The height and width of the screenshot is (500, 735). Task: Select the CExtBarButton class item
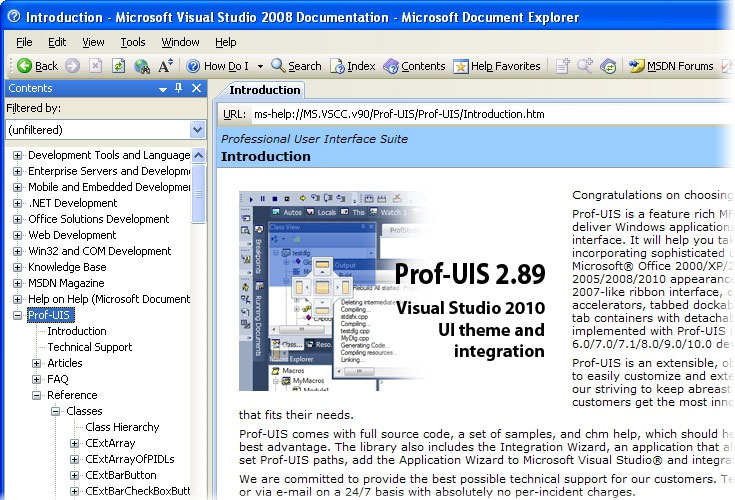click(x=121, y=475)
